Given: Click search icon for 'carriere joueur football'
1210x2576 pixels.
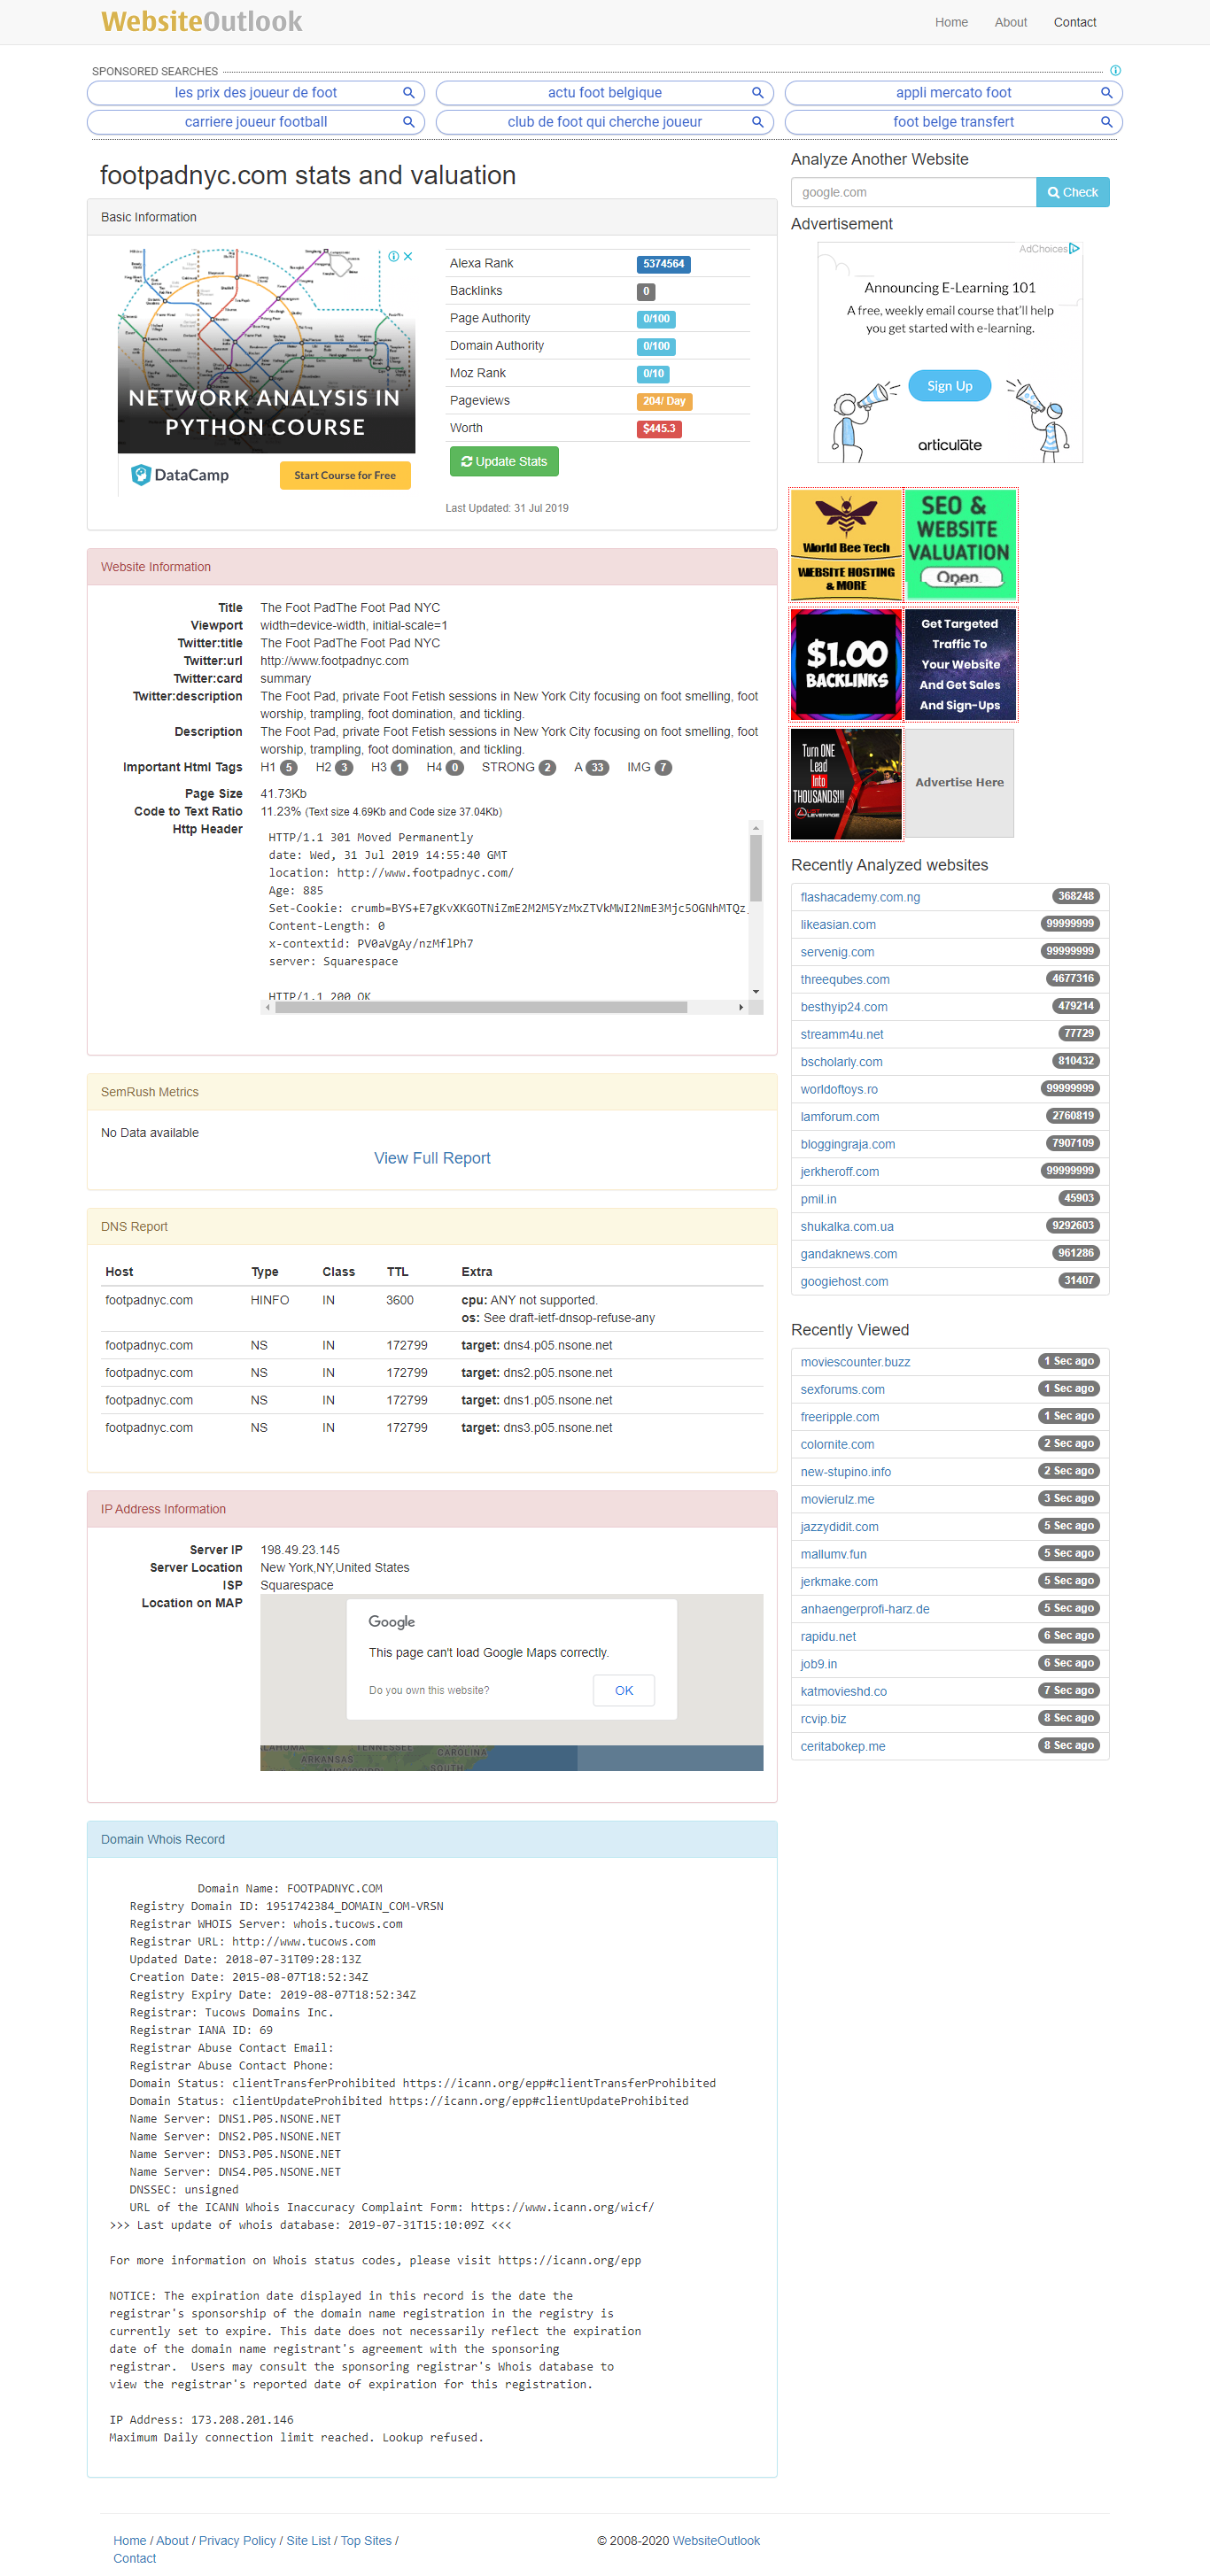Looking at the screenshot, I should [408, 122].
